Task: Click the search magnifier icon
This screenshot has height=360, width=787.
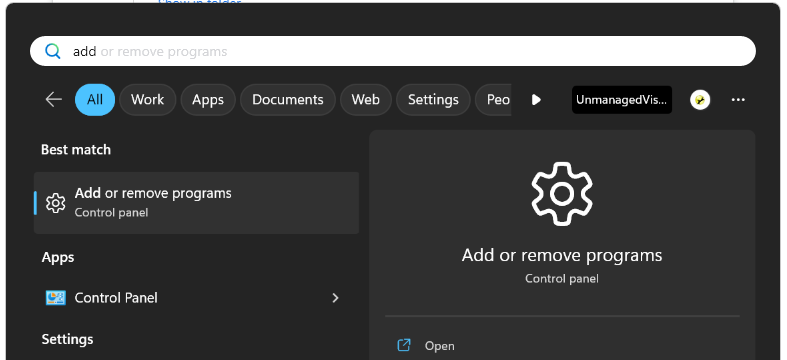Action: click(52, 51)
